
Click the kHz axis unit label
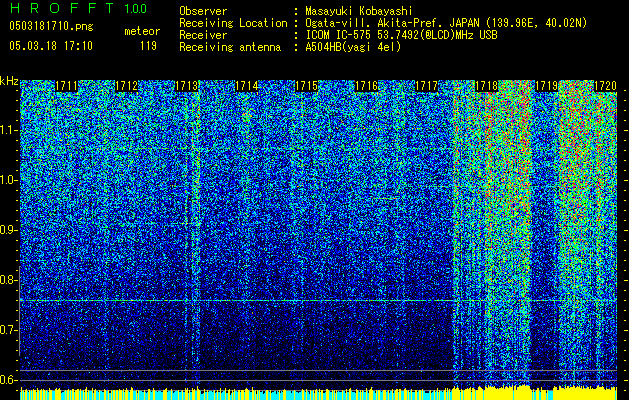[x=9, y=81]
